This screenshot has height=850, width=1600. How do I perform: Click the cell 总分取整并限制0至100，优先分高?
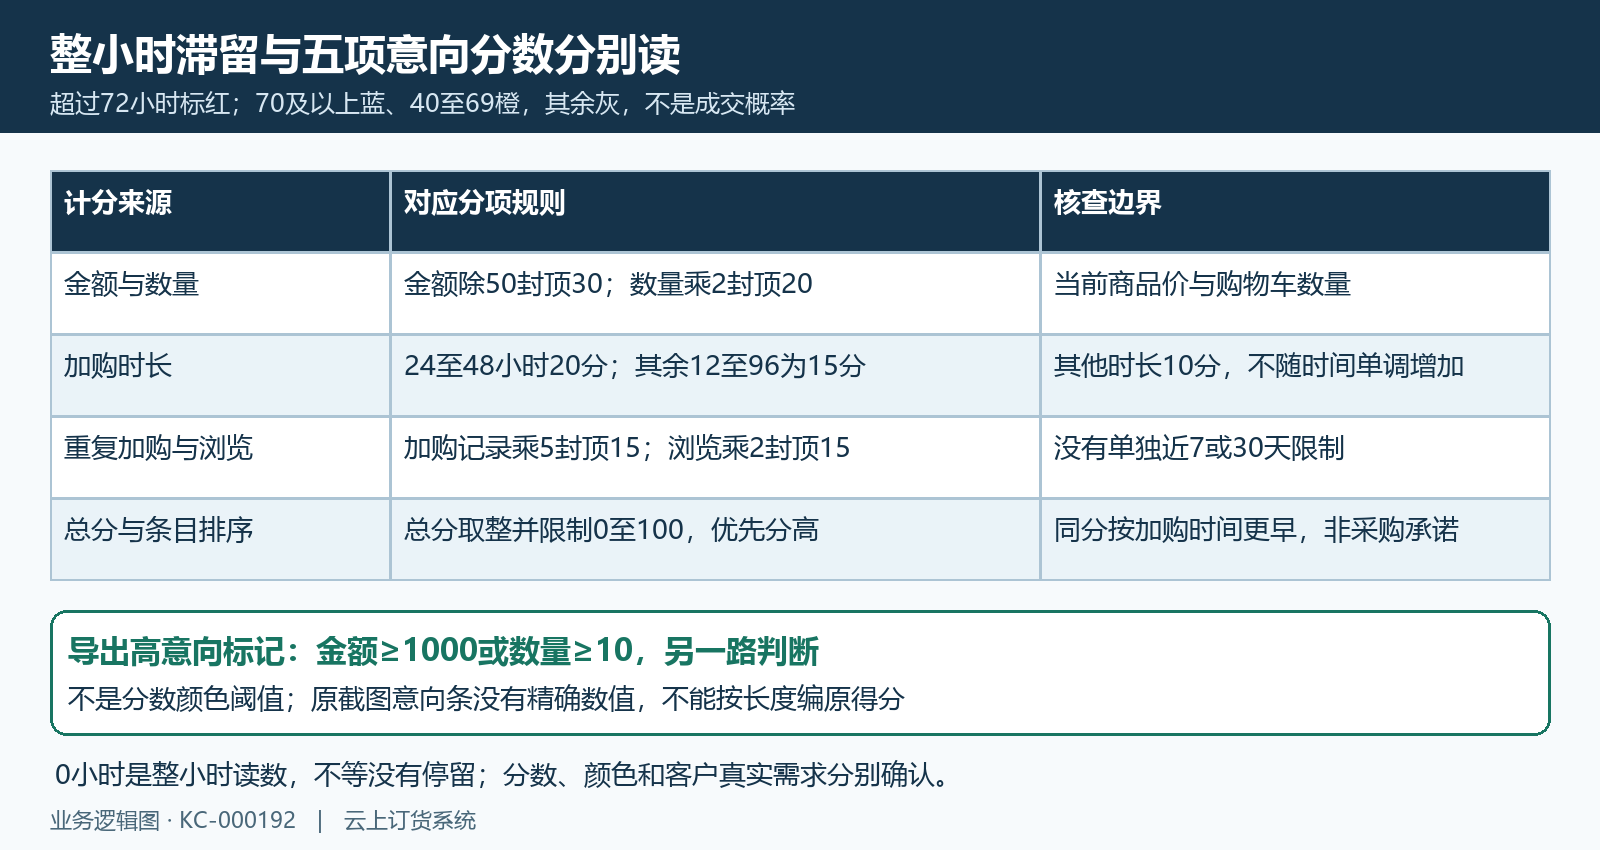(x=715, y=539)
